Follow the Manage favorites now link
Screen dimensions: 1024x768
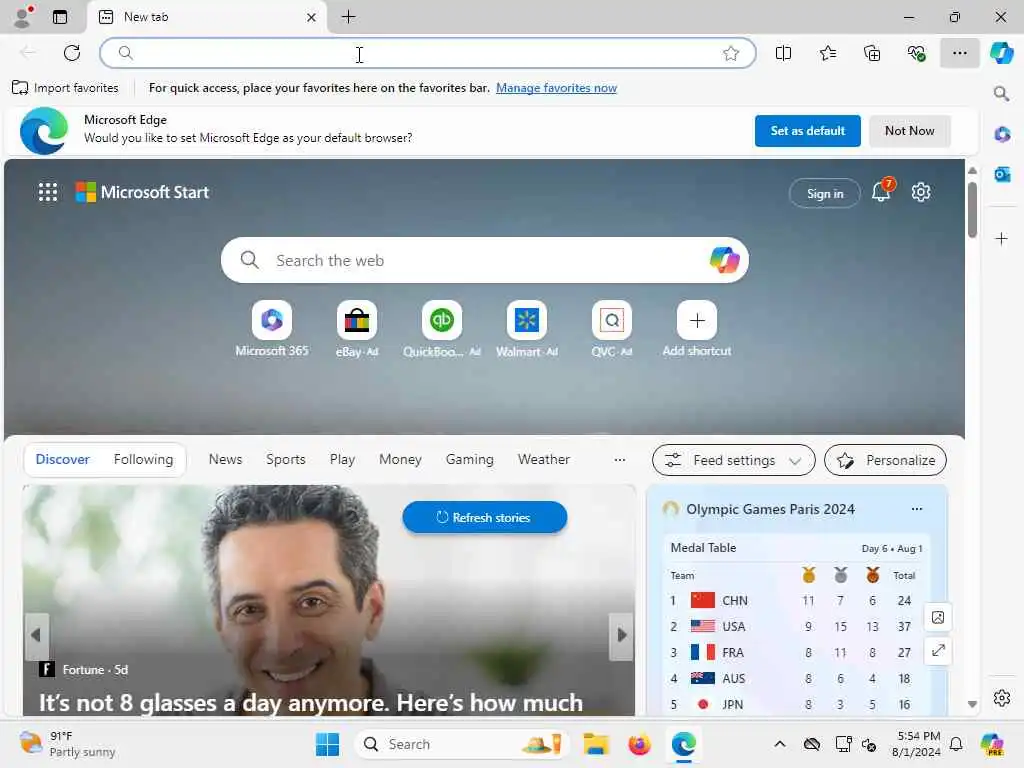(556, 88)
